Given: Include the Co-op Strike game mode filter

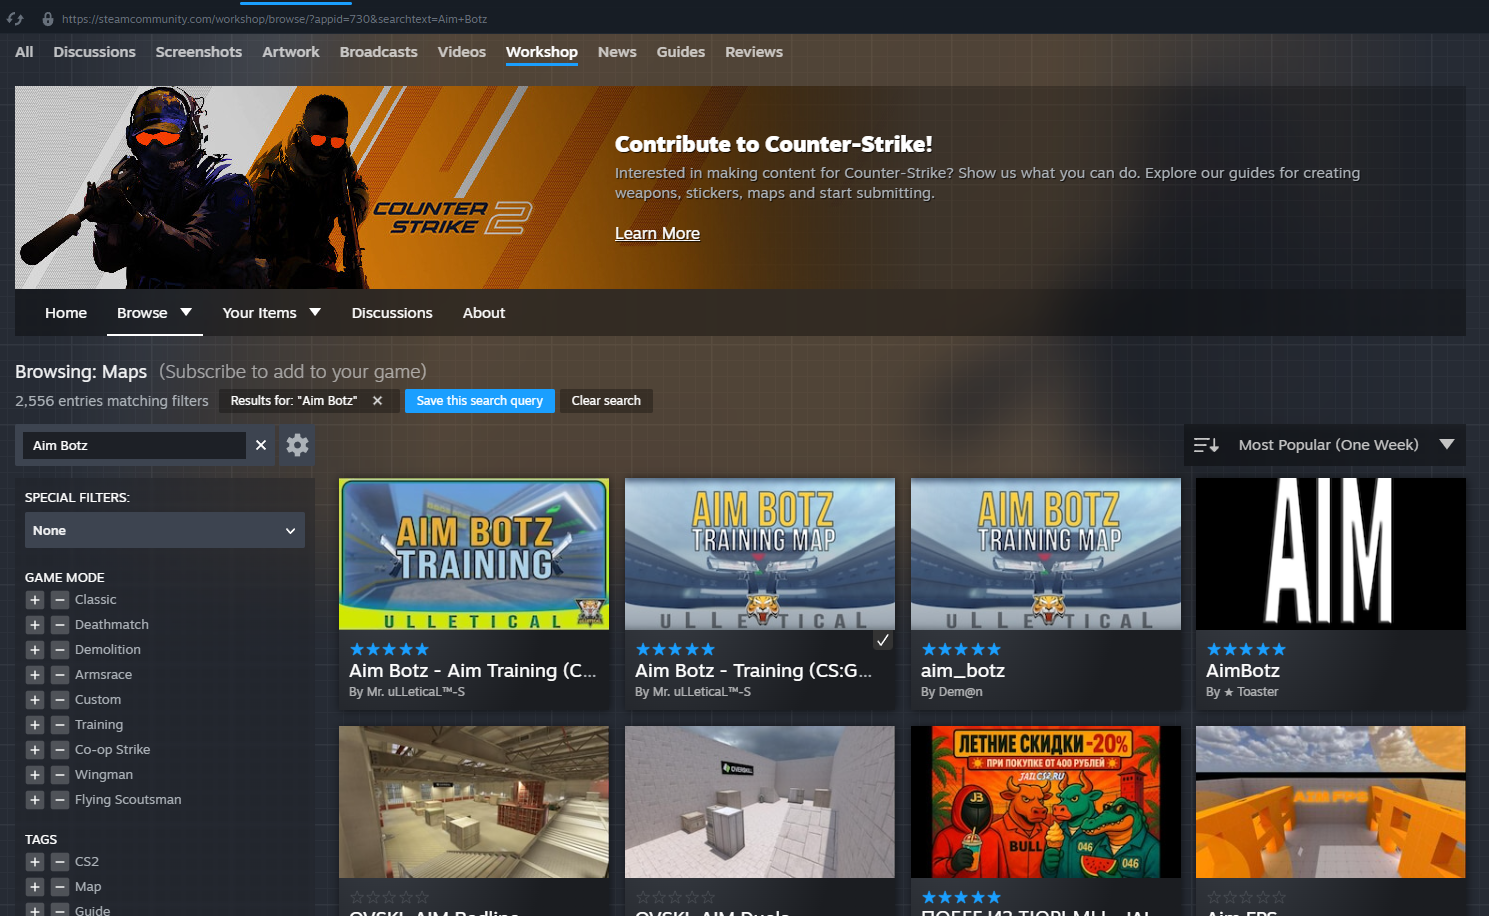Looking at the screenshot, I should pos(35,750).
